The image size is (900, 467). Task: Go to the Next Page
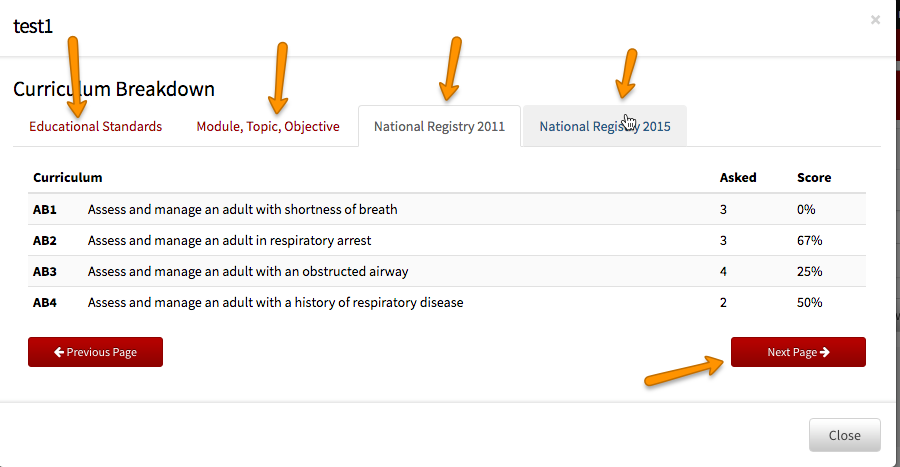[x=798, y=352]
